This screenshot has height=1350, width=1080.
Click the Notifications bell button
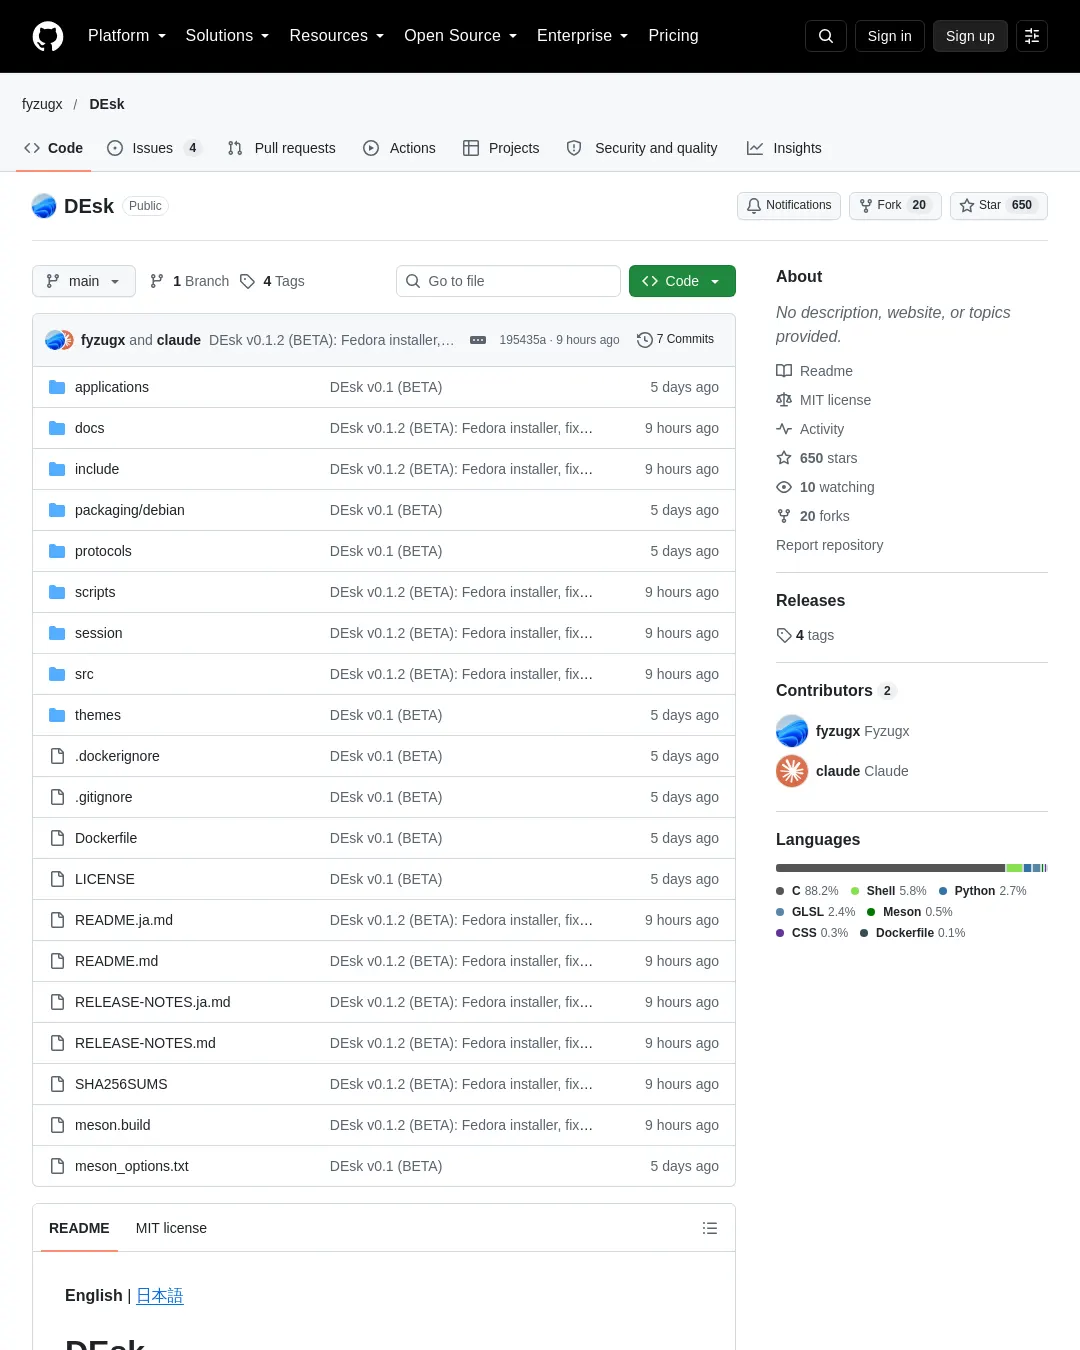click(789, 205)
